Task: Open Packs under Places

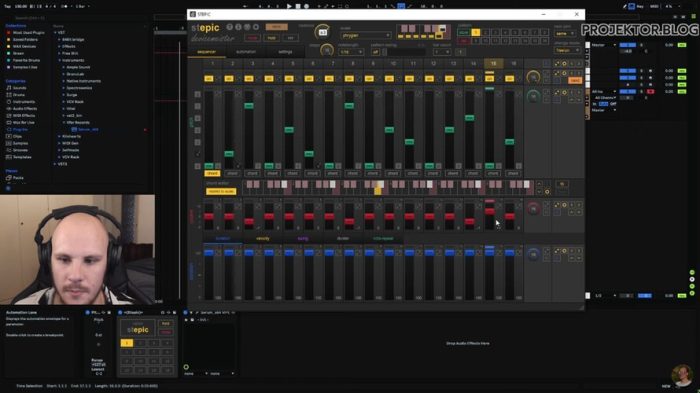Action: click(15, 178)
